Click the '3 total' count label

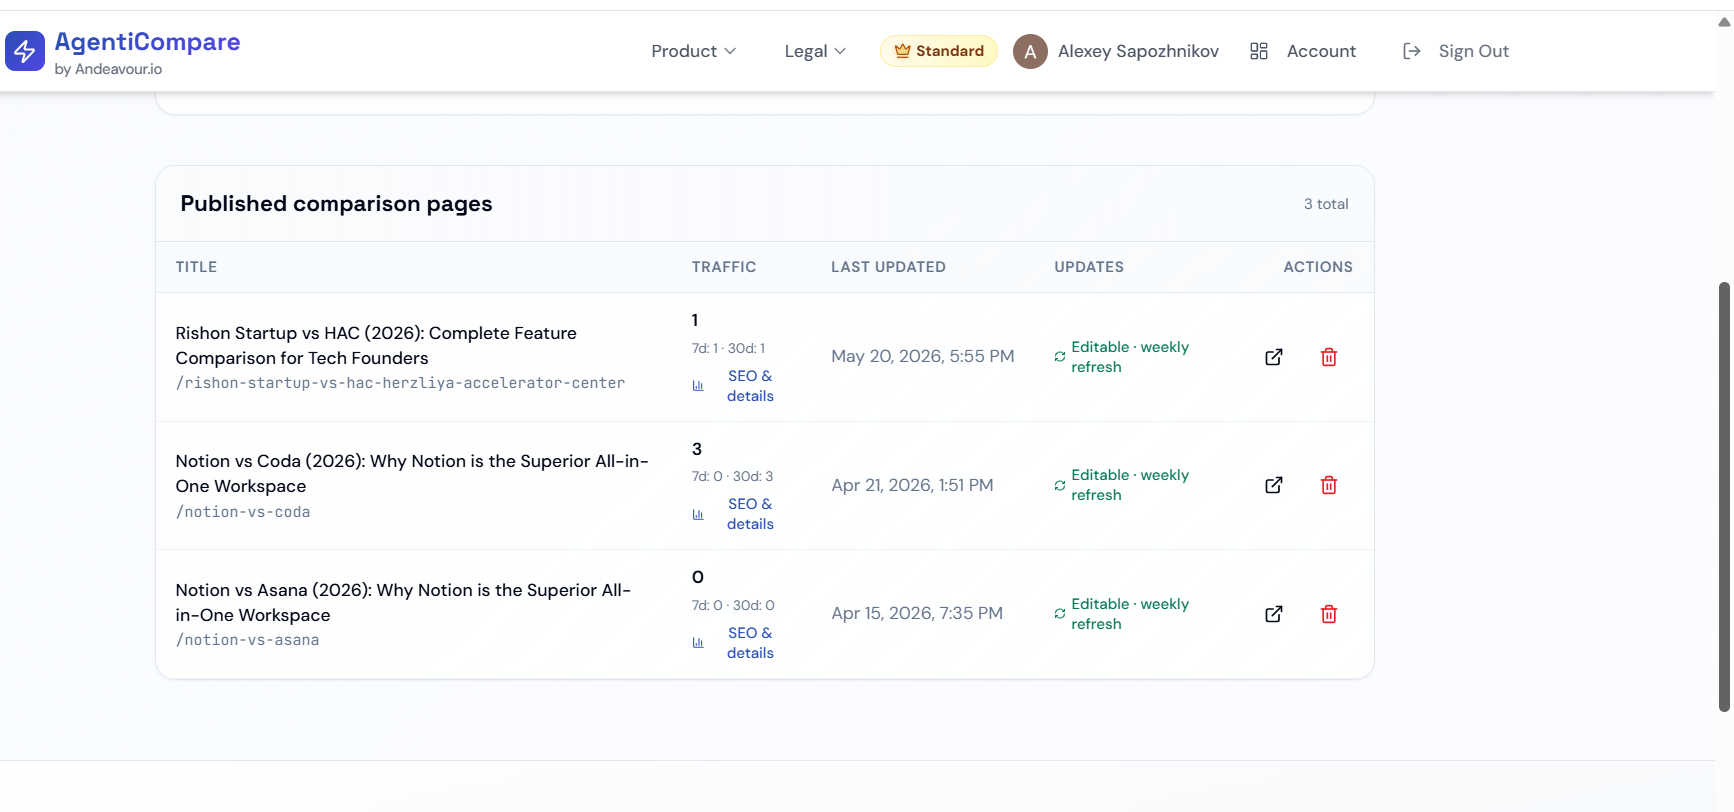[x=1326, y=204]
